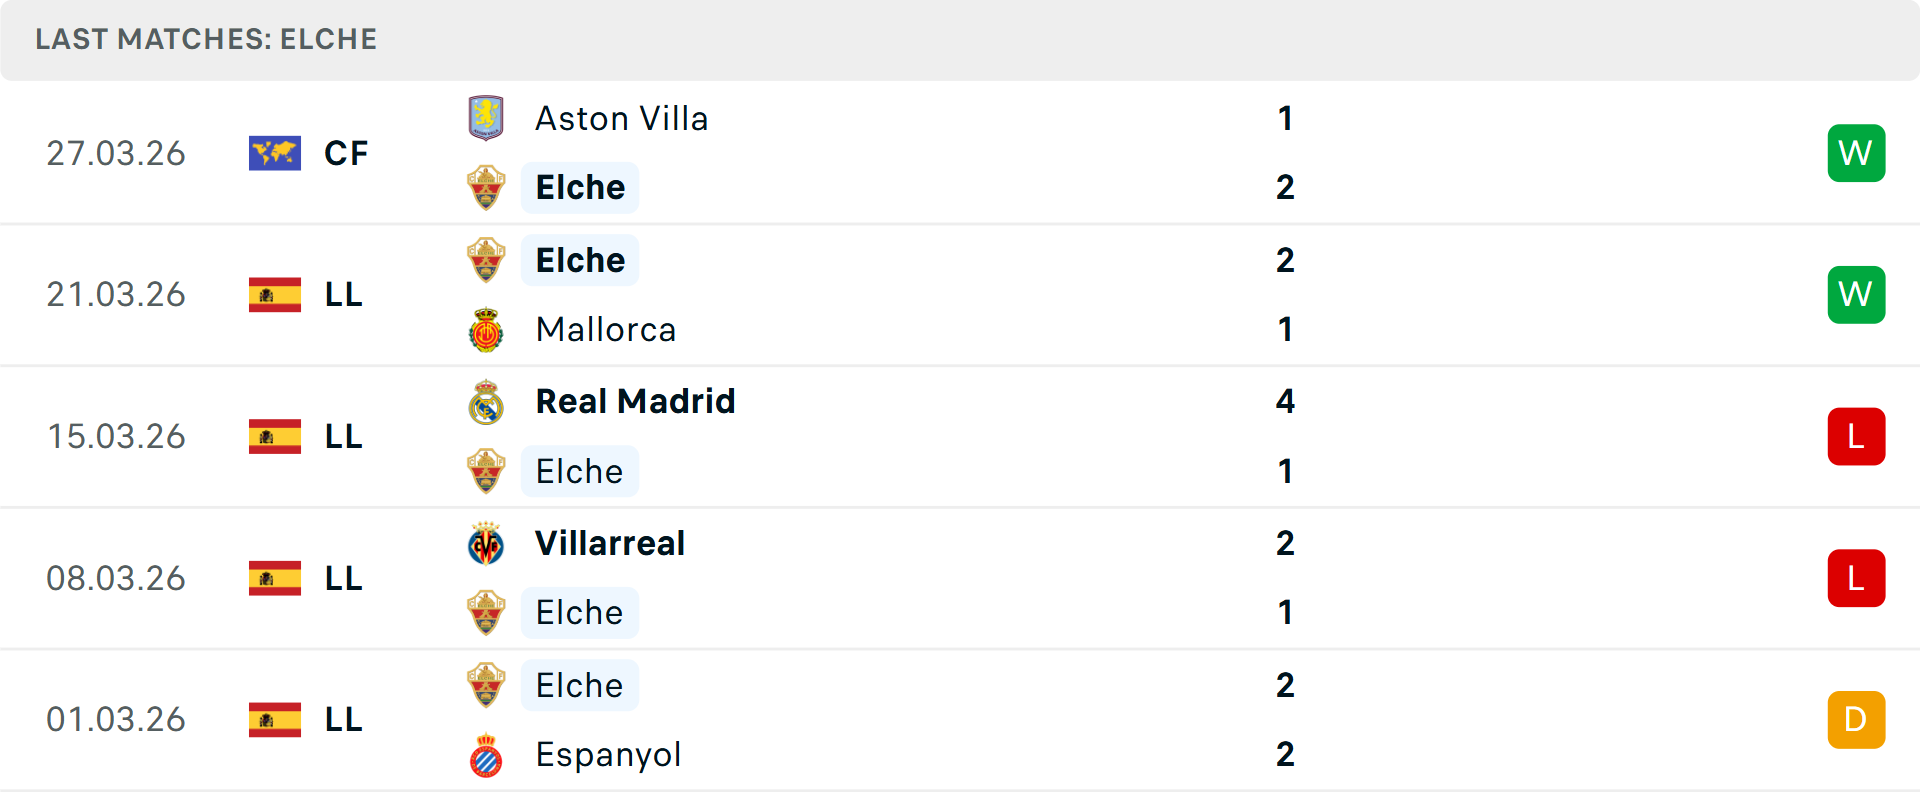This screenshot has height=792, width=1920.
Task: Click the 15.03.26 match date
Action: [x=116, y=437]
